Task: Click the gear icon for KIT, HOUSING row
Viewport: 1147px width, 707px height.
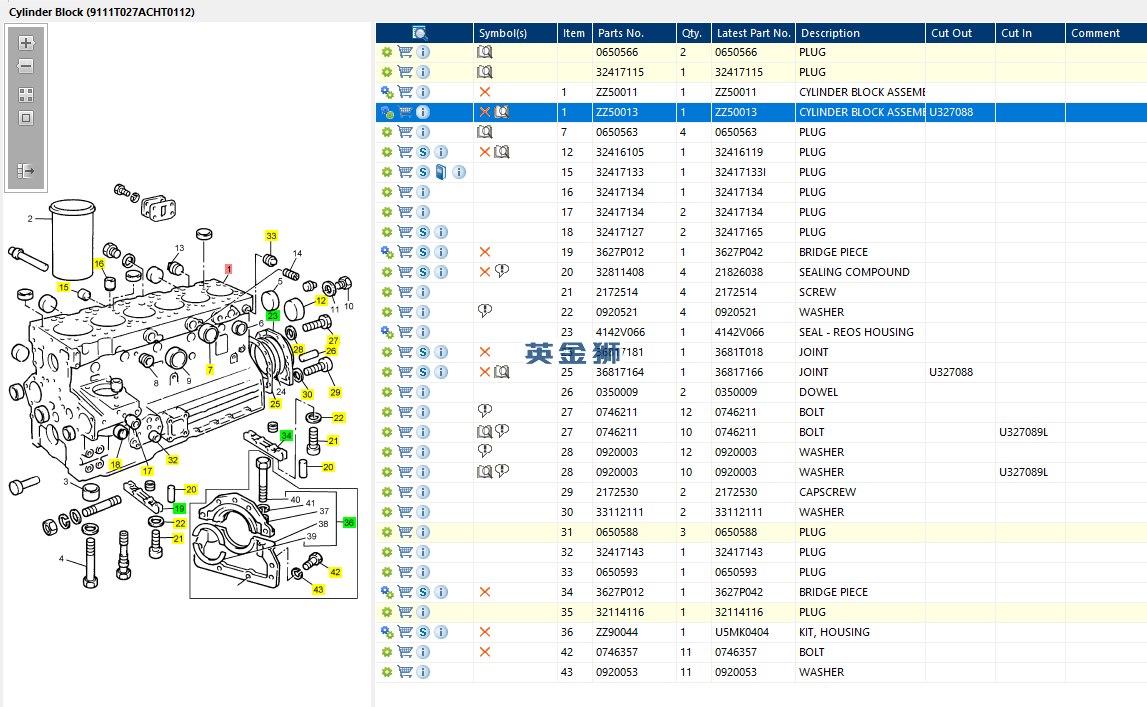Action: (387, 632)
